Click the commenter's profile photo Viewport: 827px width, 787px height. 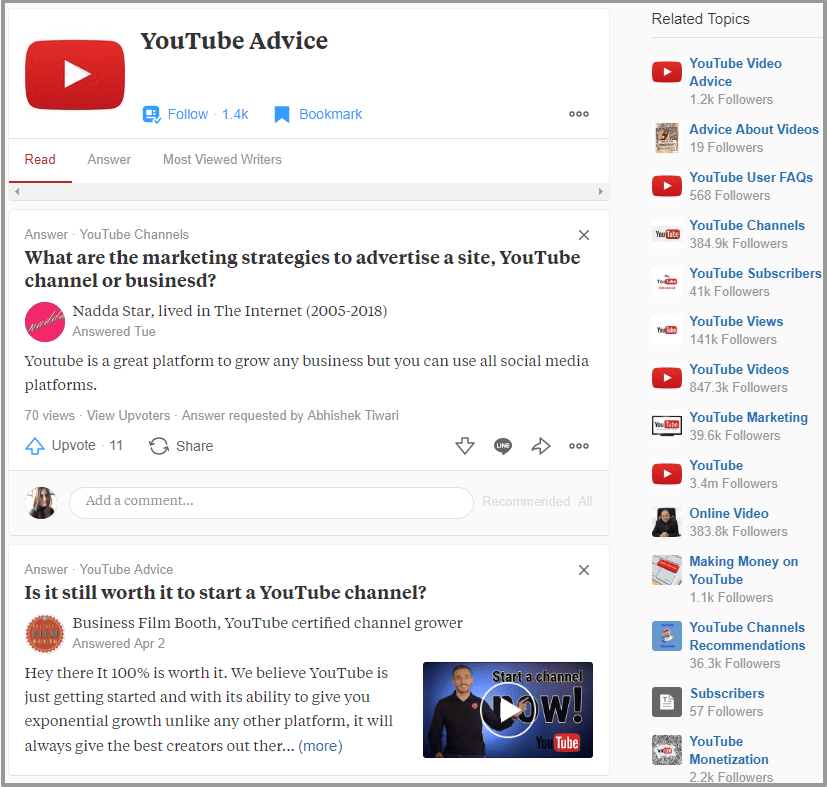pyautogui.click(x=41, y=502)
